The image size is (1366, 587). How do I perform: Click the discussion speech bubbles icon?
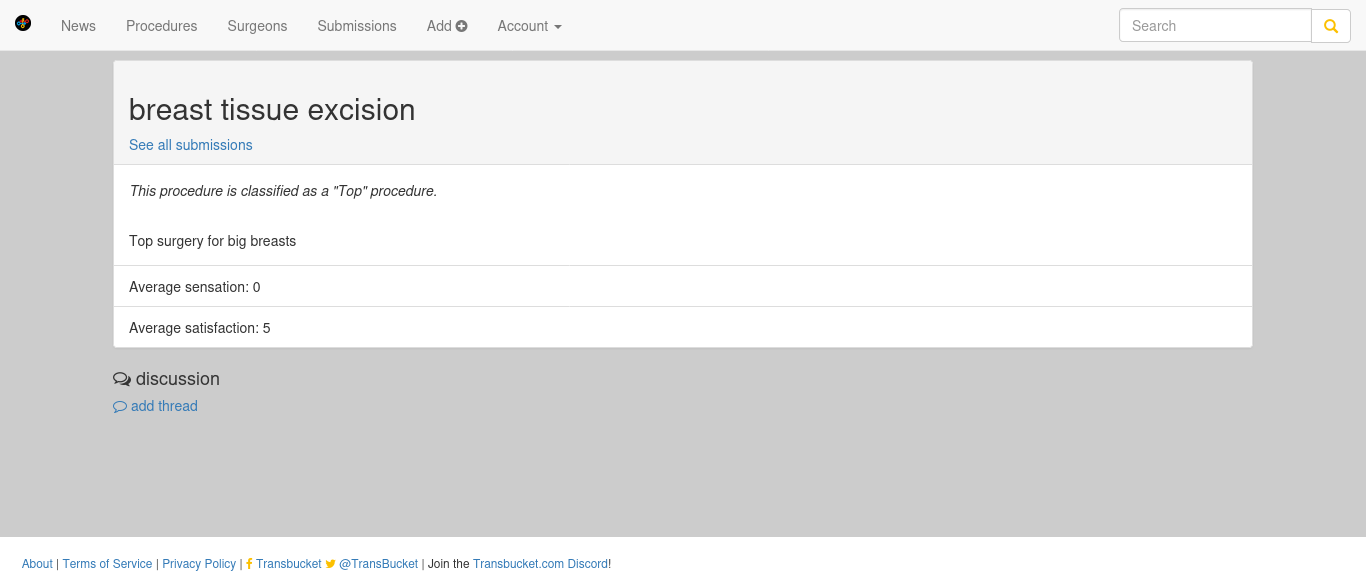click(x=122, y=379)
